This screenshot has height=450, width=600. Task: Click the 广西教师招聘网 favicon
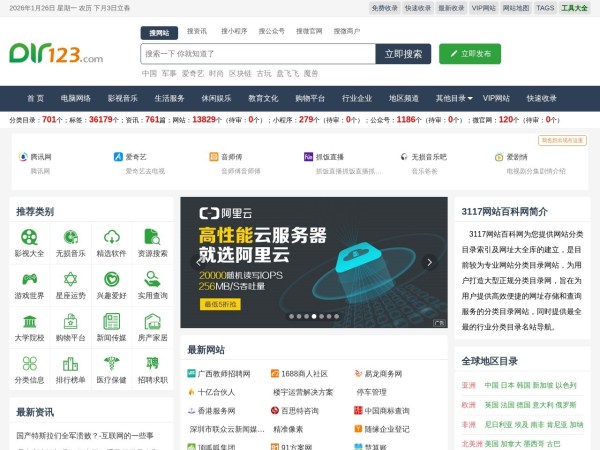click(191, 373)
